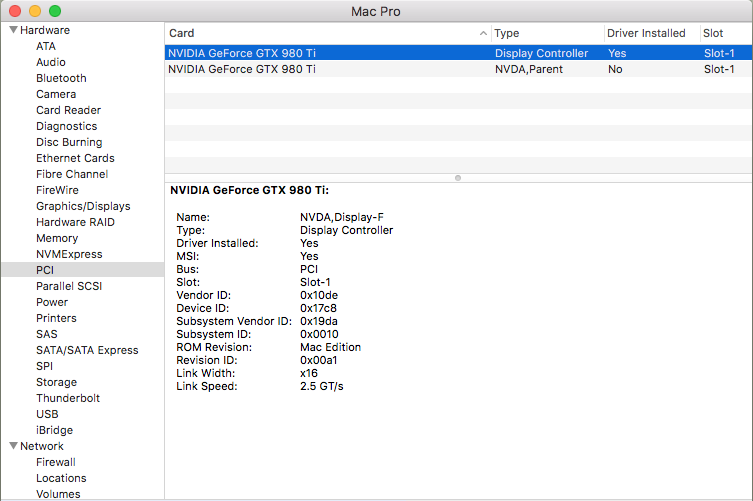Select Camera in the sidebar
Viewport: 753px width, 501px height.
[56, 94]
